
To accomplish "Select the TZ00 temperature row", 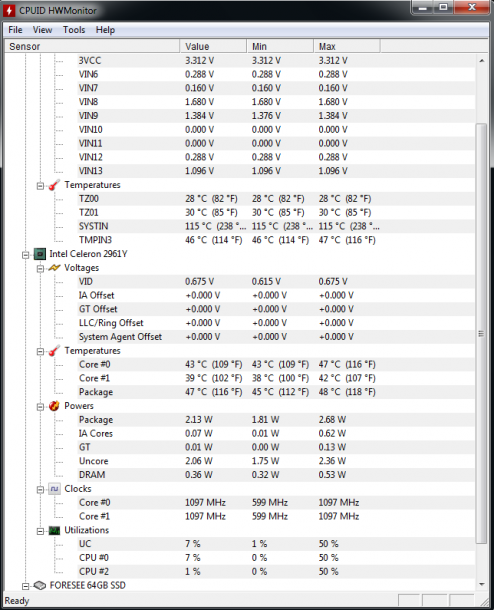I will click(276, 199).
